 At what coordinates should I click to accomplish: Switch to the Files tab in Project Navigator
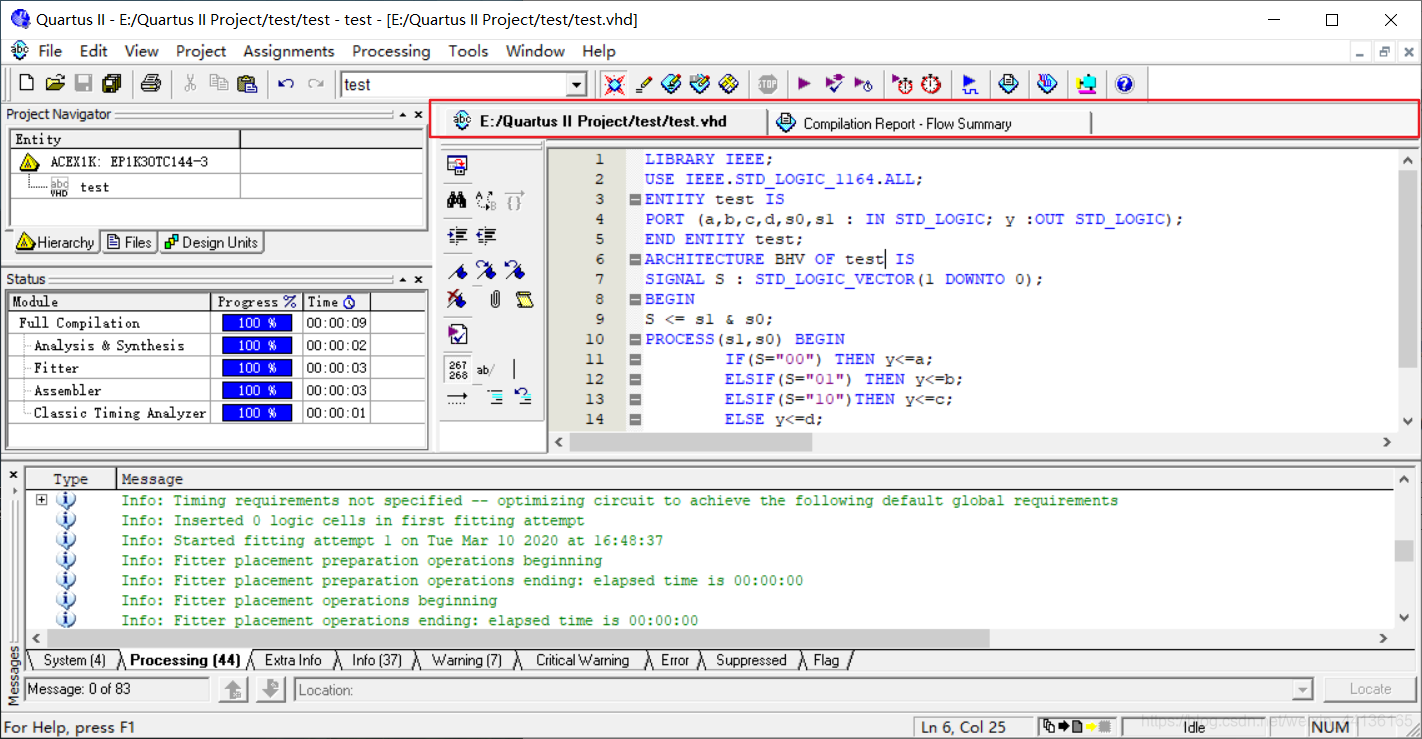(129, 242)
